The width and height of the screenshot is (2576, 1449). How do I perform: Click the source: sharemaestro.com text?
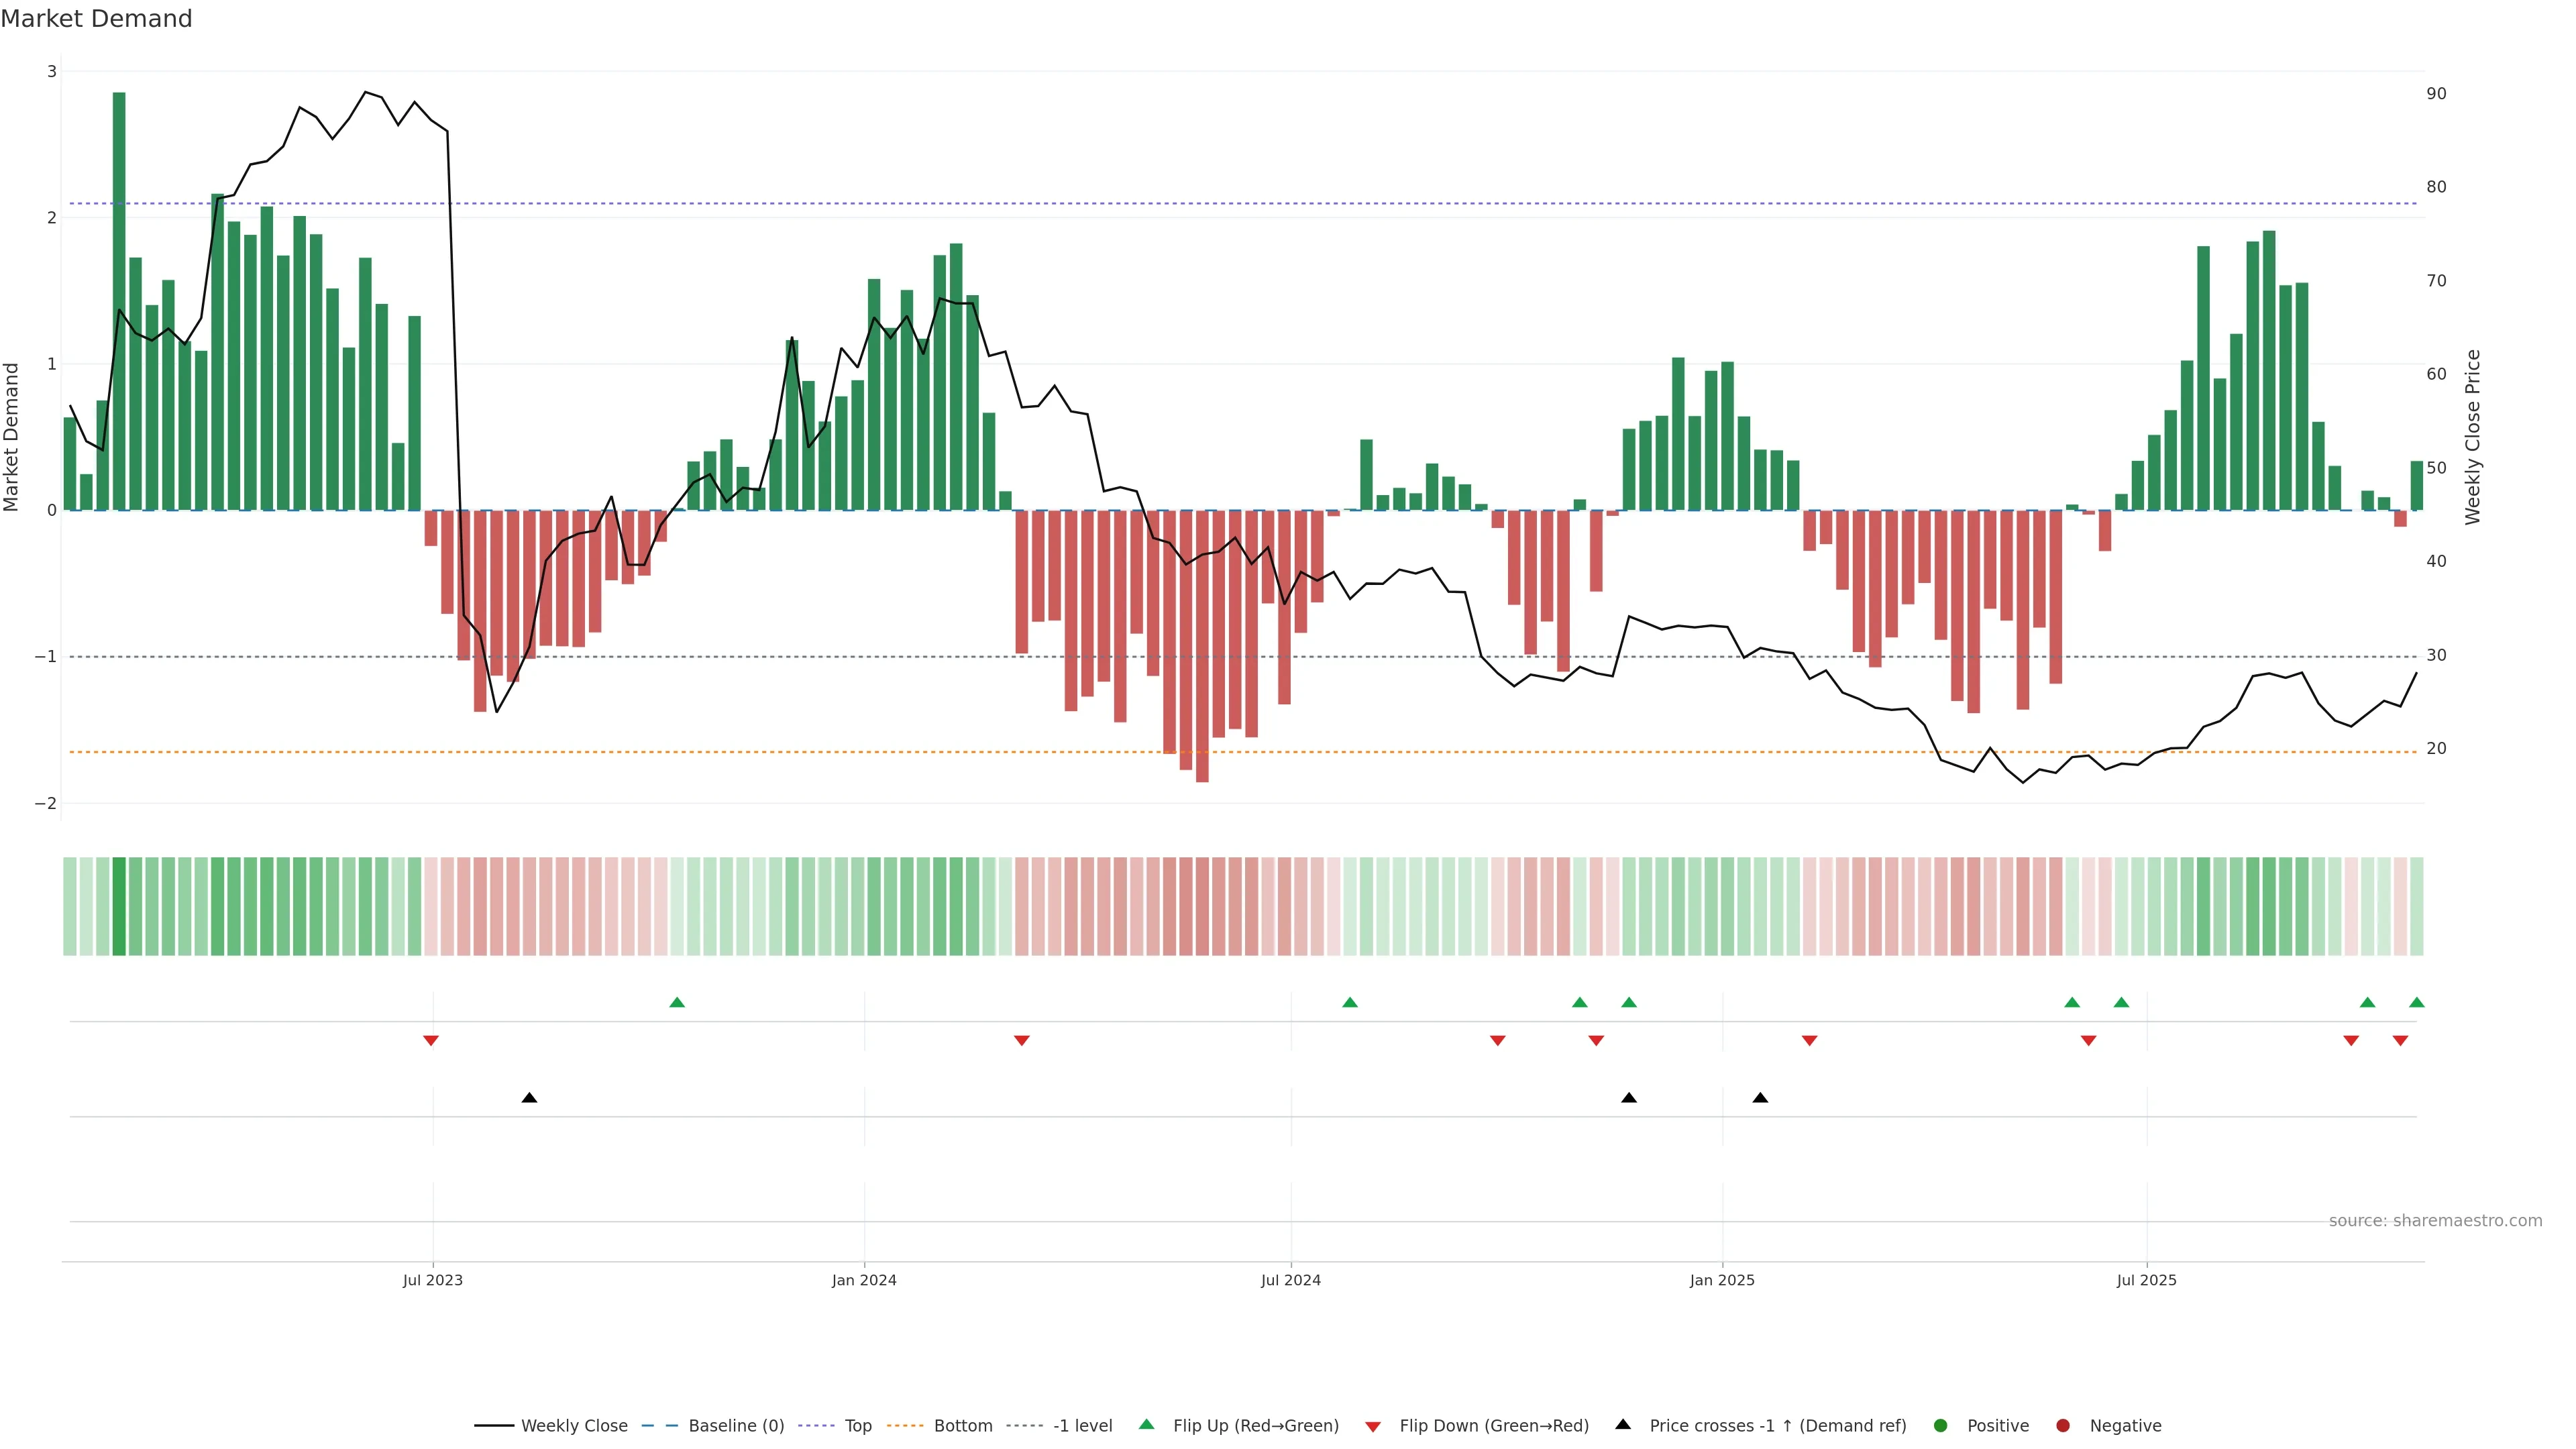tap(2435, 1221)
